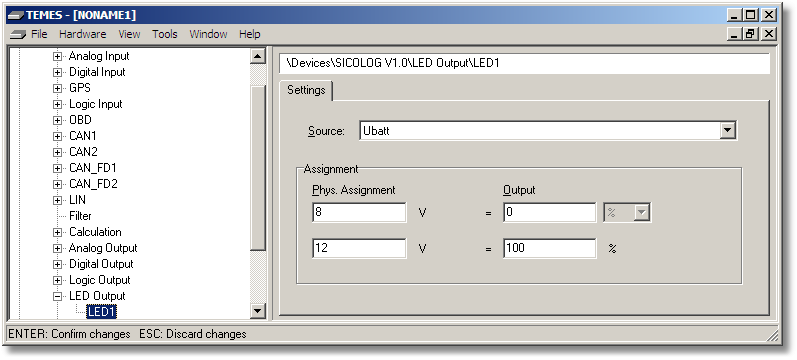The image size is (797, 360).
Task: Click the Output field containing 100
Action: coord(549,248)
